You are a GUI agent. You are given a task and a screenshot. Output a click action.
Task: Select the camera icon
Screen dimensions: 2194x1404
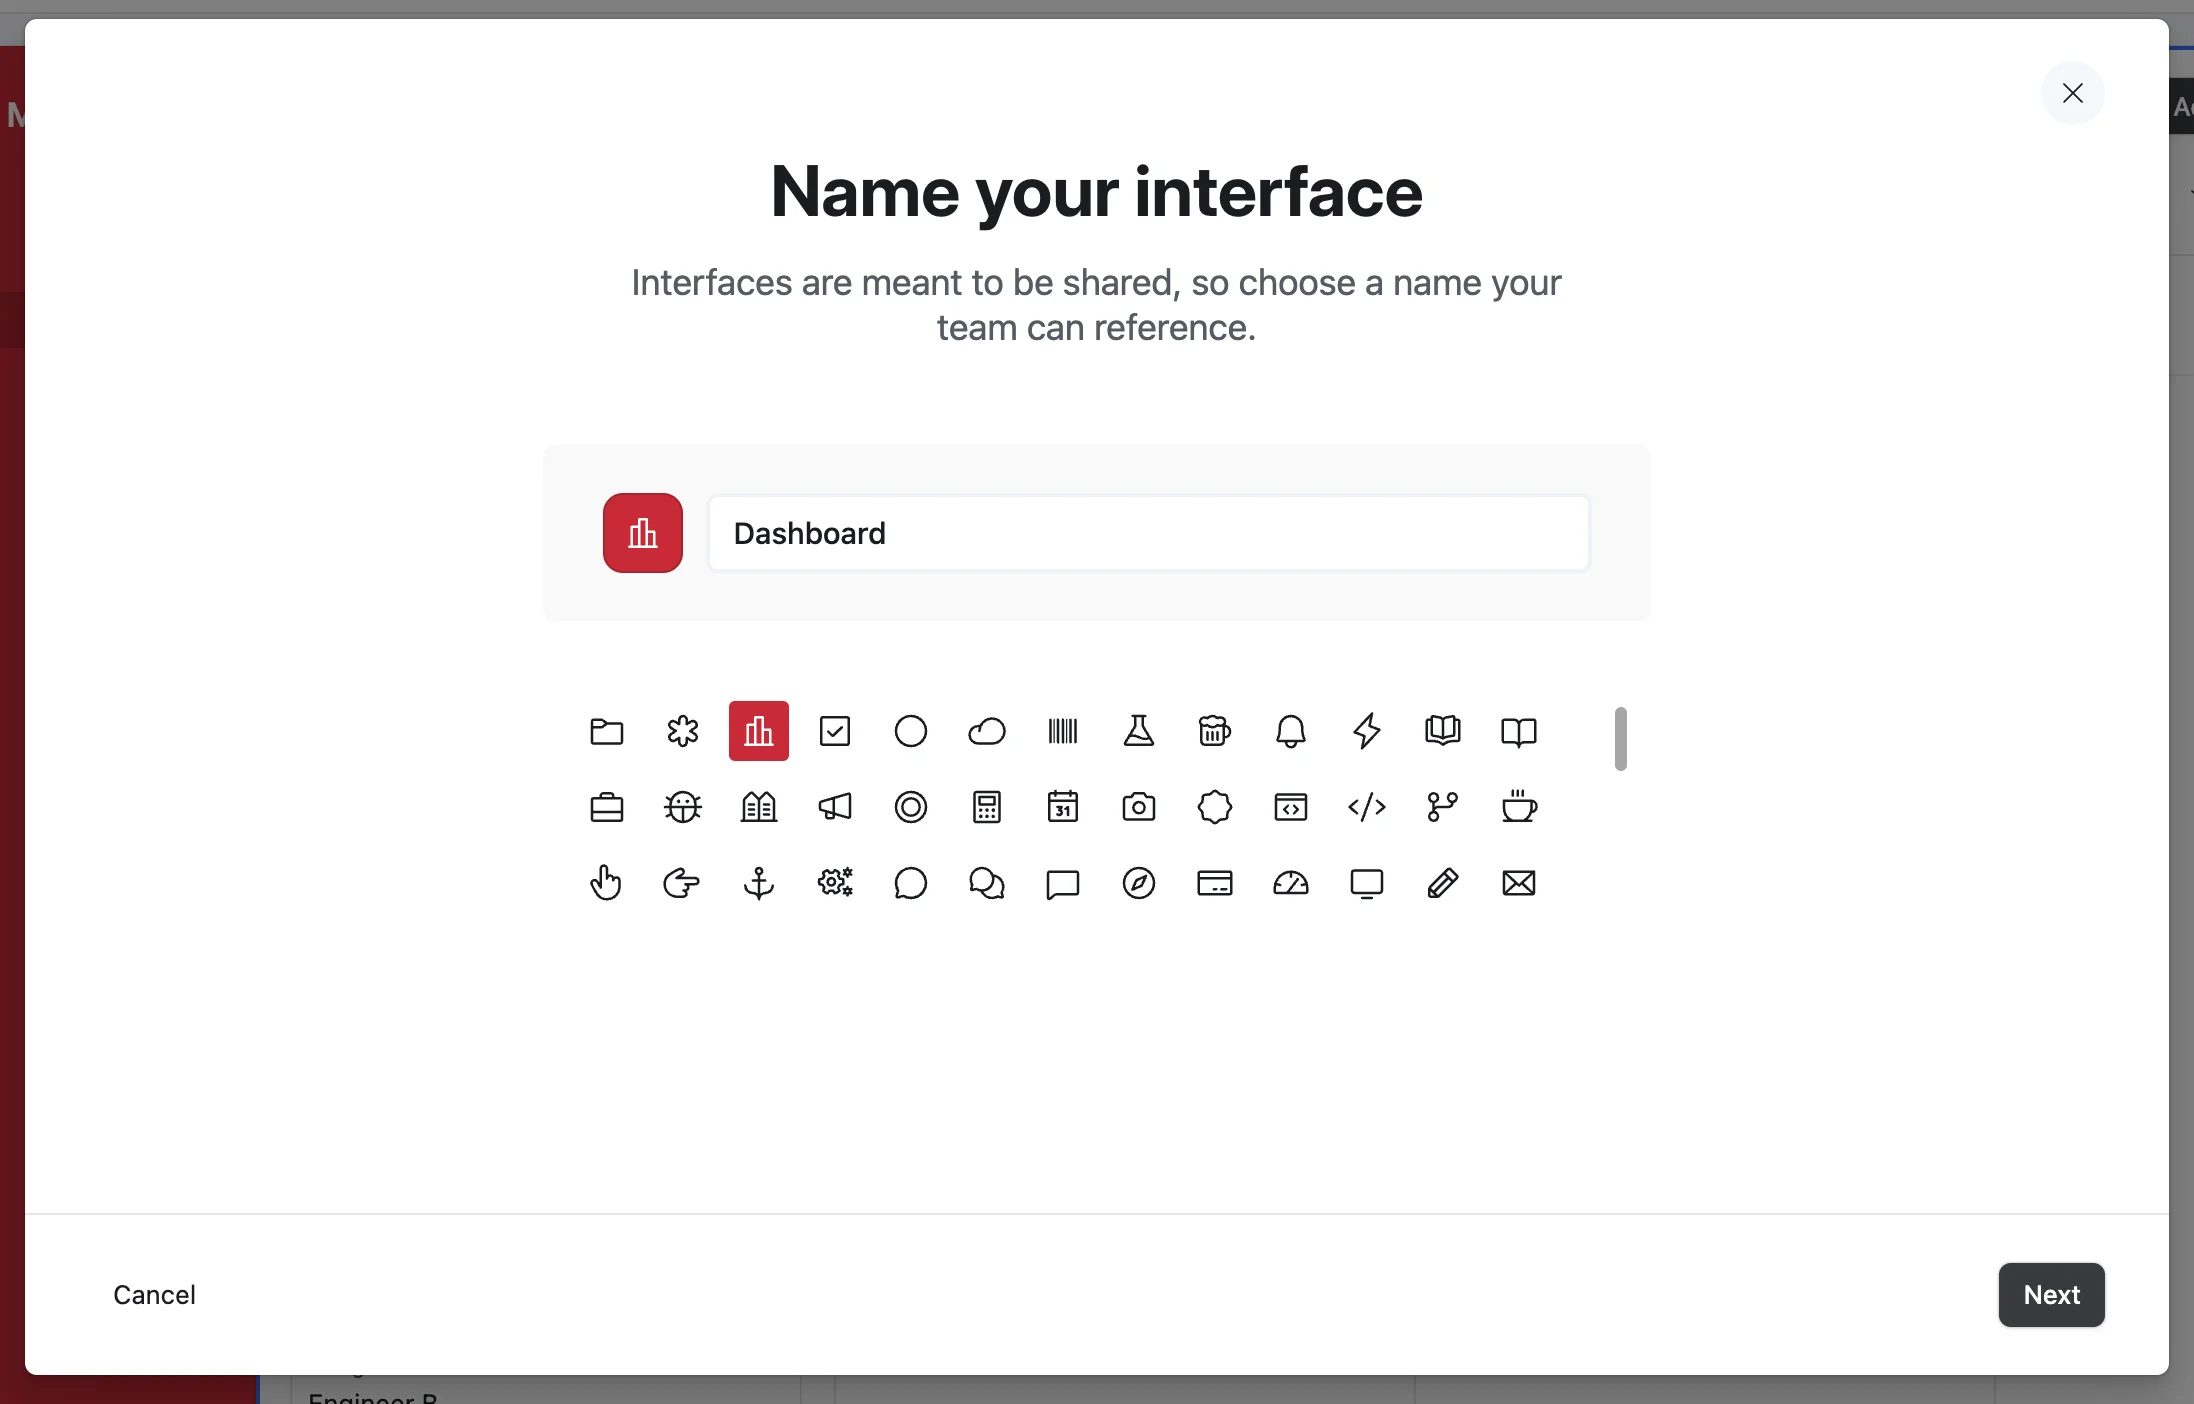coord(1138,807)
